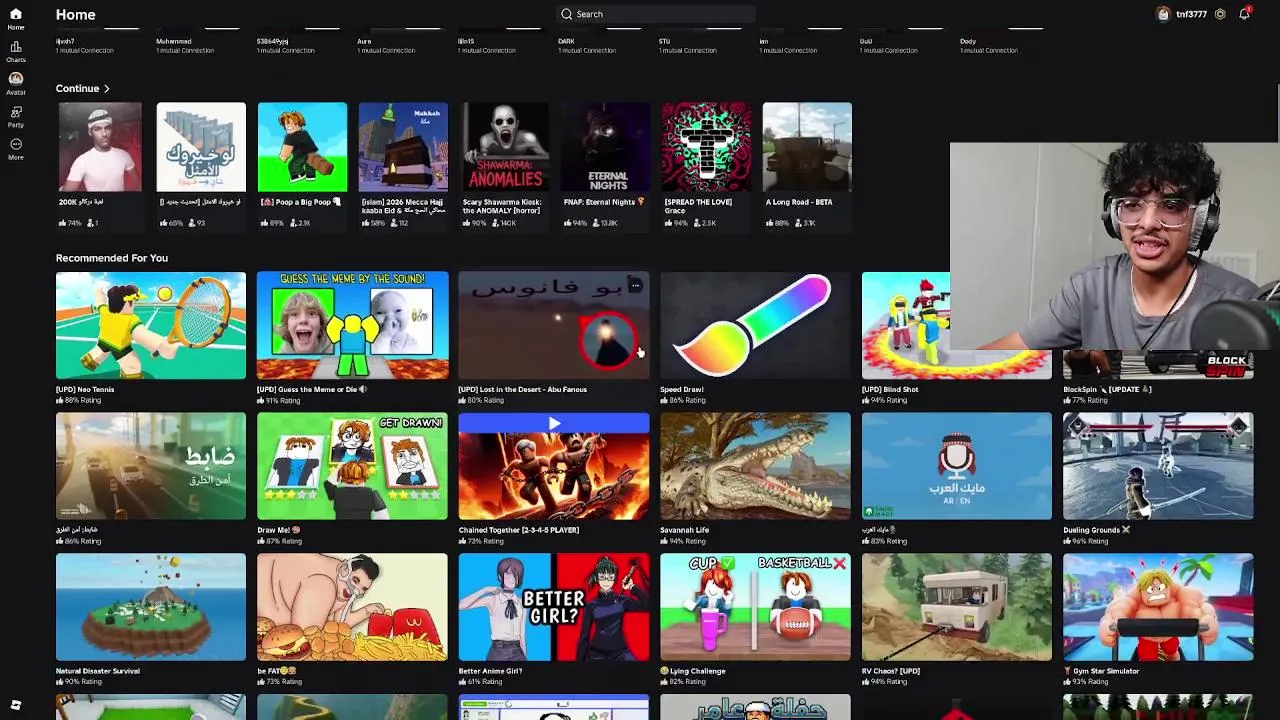Open the Arabic highway officer game thumbnail
1280x720 pixels.
click(x=151, y=467)
